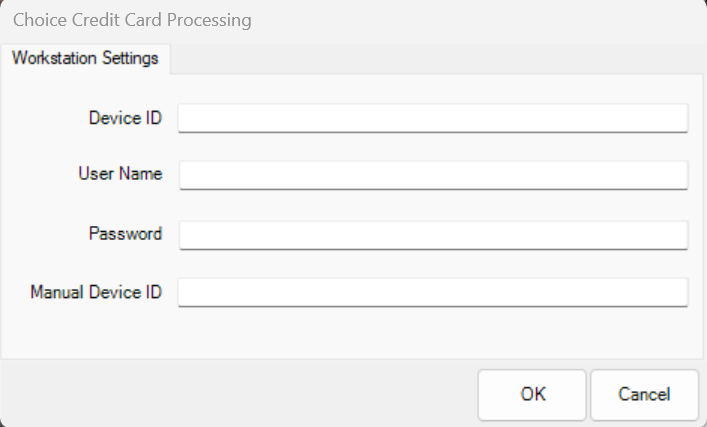Place cursor in Manual Device ID field
Screen dimensions: 707x427
pos(432,292)
